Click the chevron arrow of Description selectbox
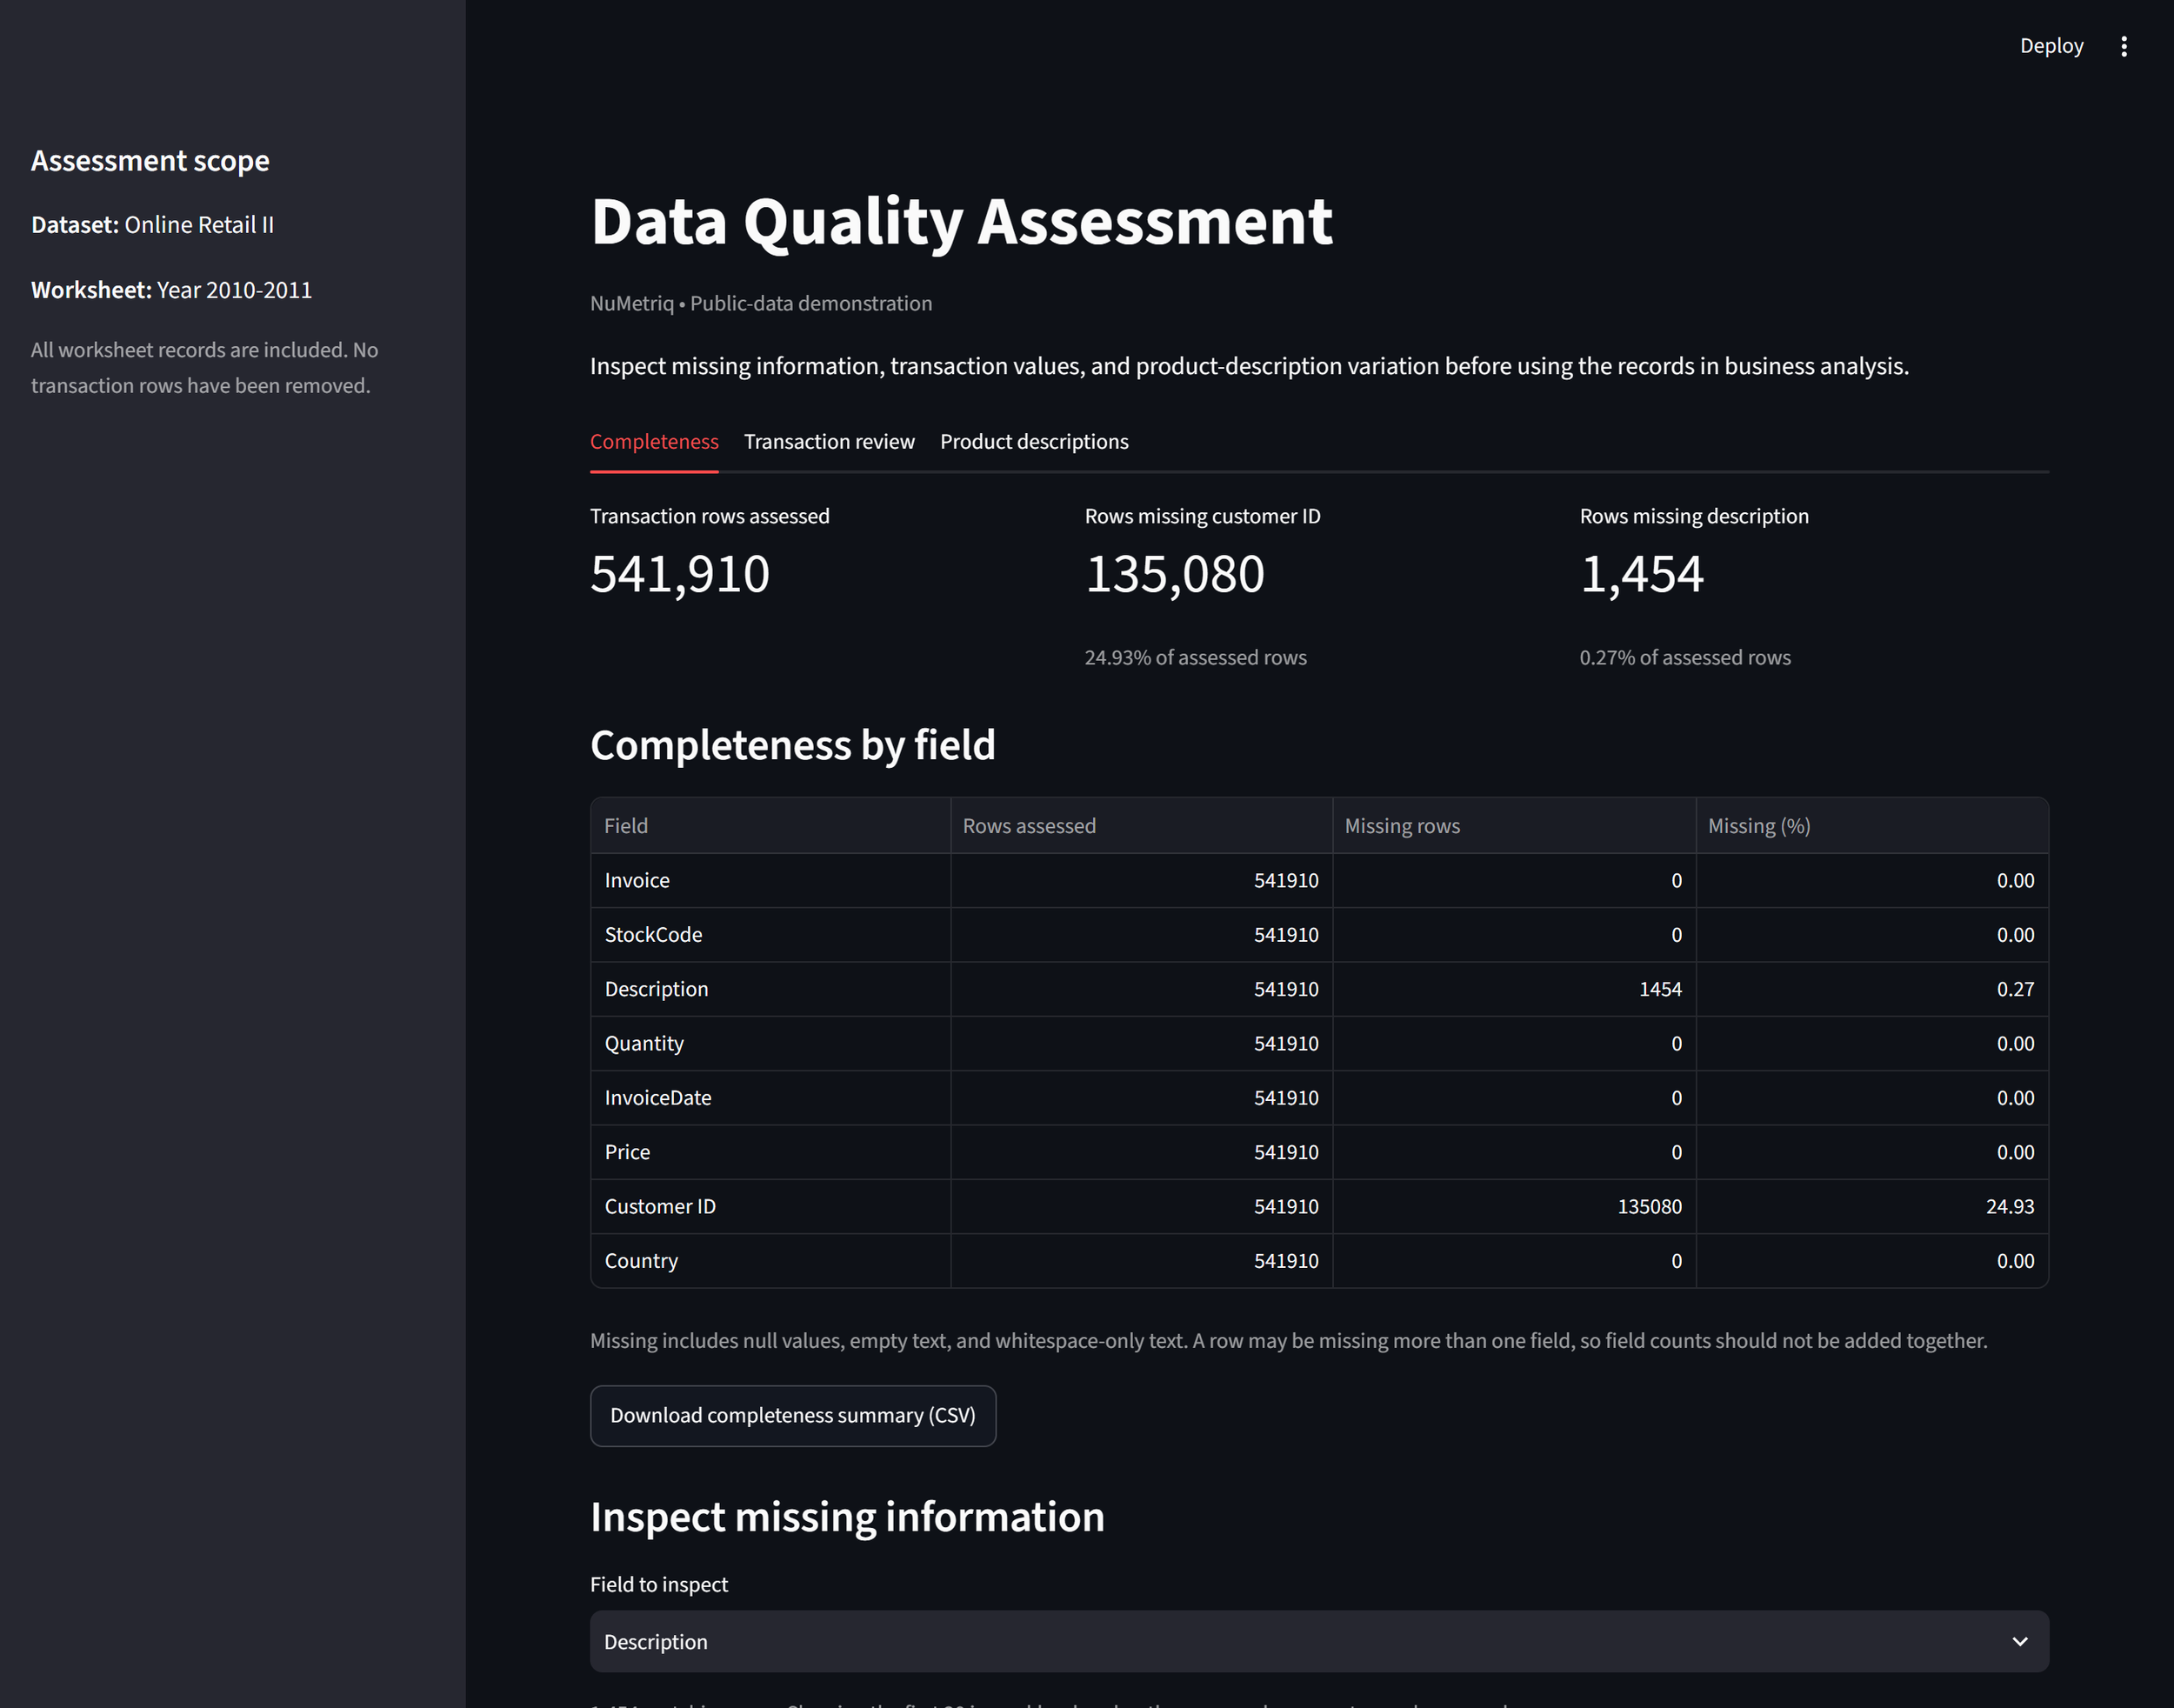The width and height of the screenshot is (2174, 1708). click(2019, 1641)
